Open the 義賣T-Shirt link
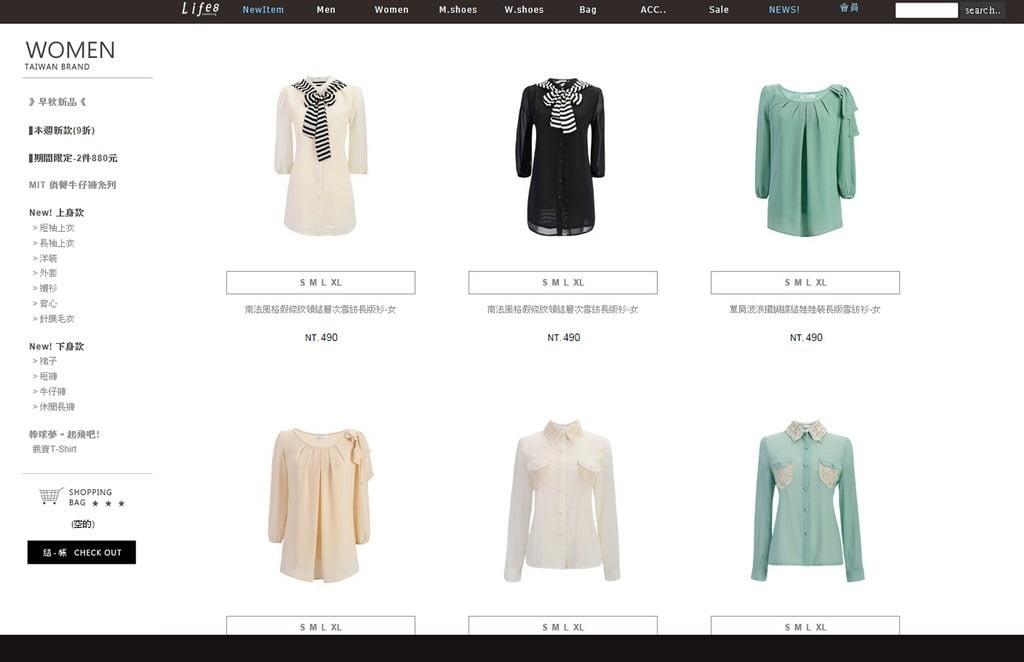This screenshot has height=662, width=1024. point(54,449)
